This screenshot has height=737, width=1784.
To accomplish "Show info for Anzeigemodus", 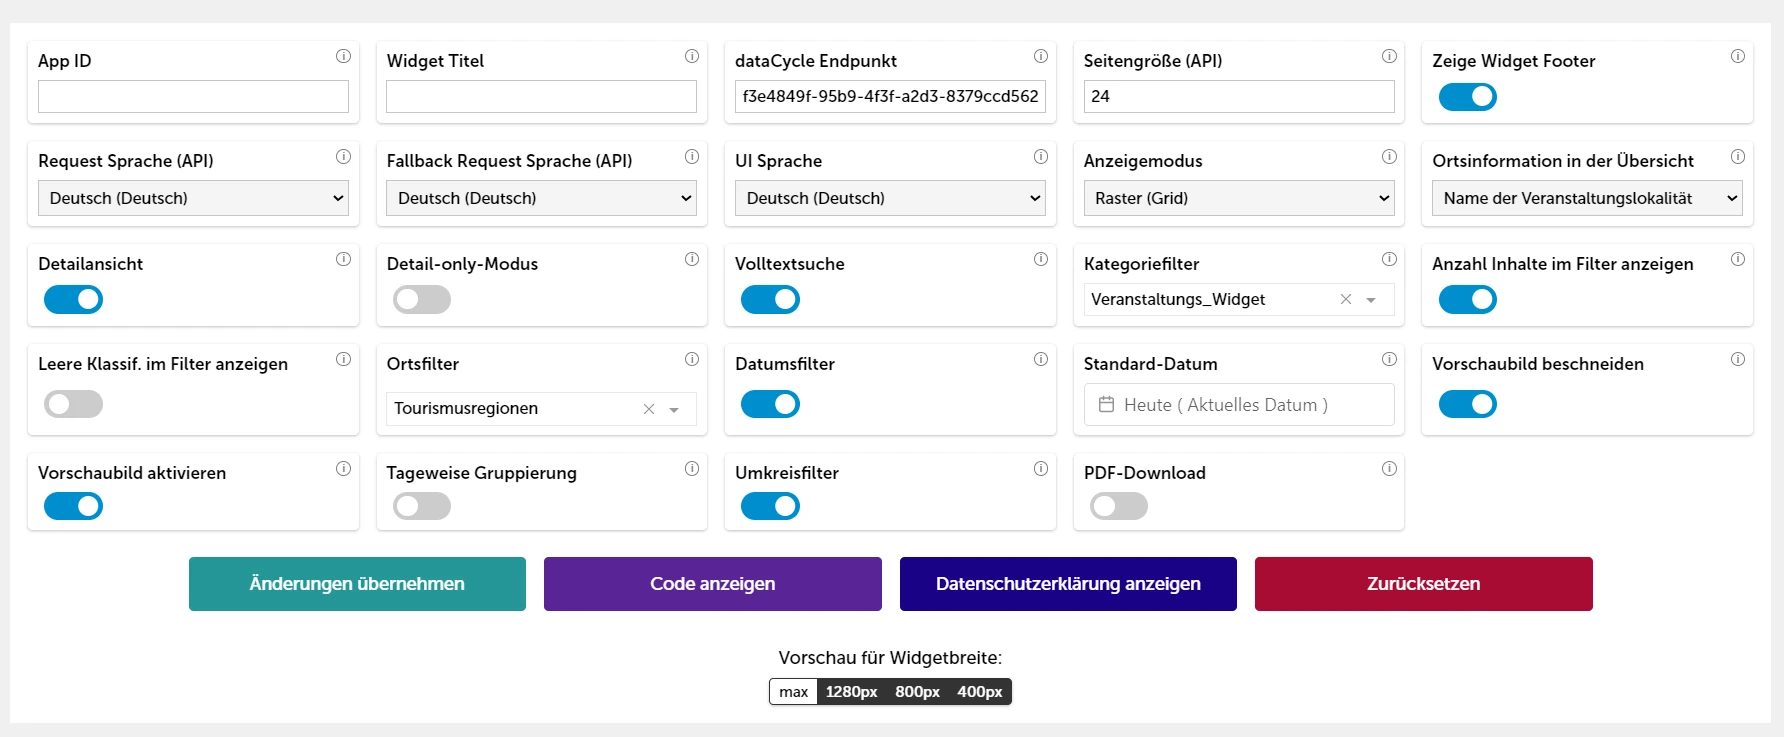I will pos(1389,156).
